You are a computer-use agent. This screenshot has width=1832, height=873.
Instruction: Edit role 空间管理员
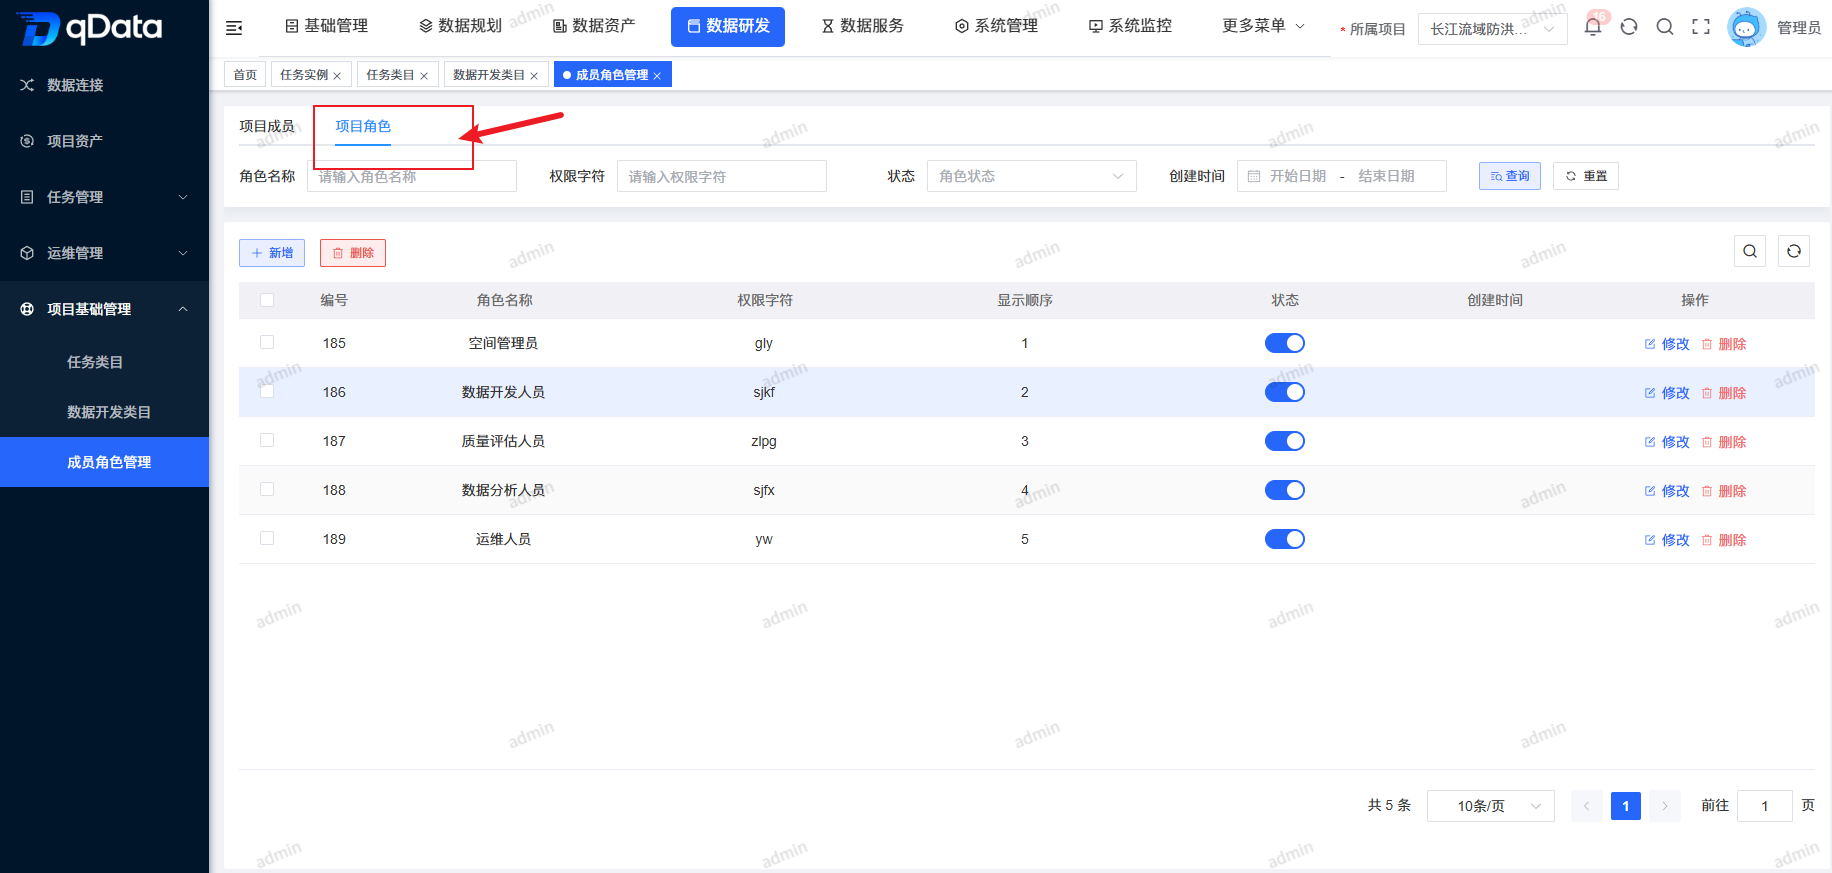pyautogui.click(x=1667, y=344)
